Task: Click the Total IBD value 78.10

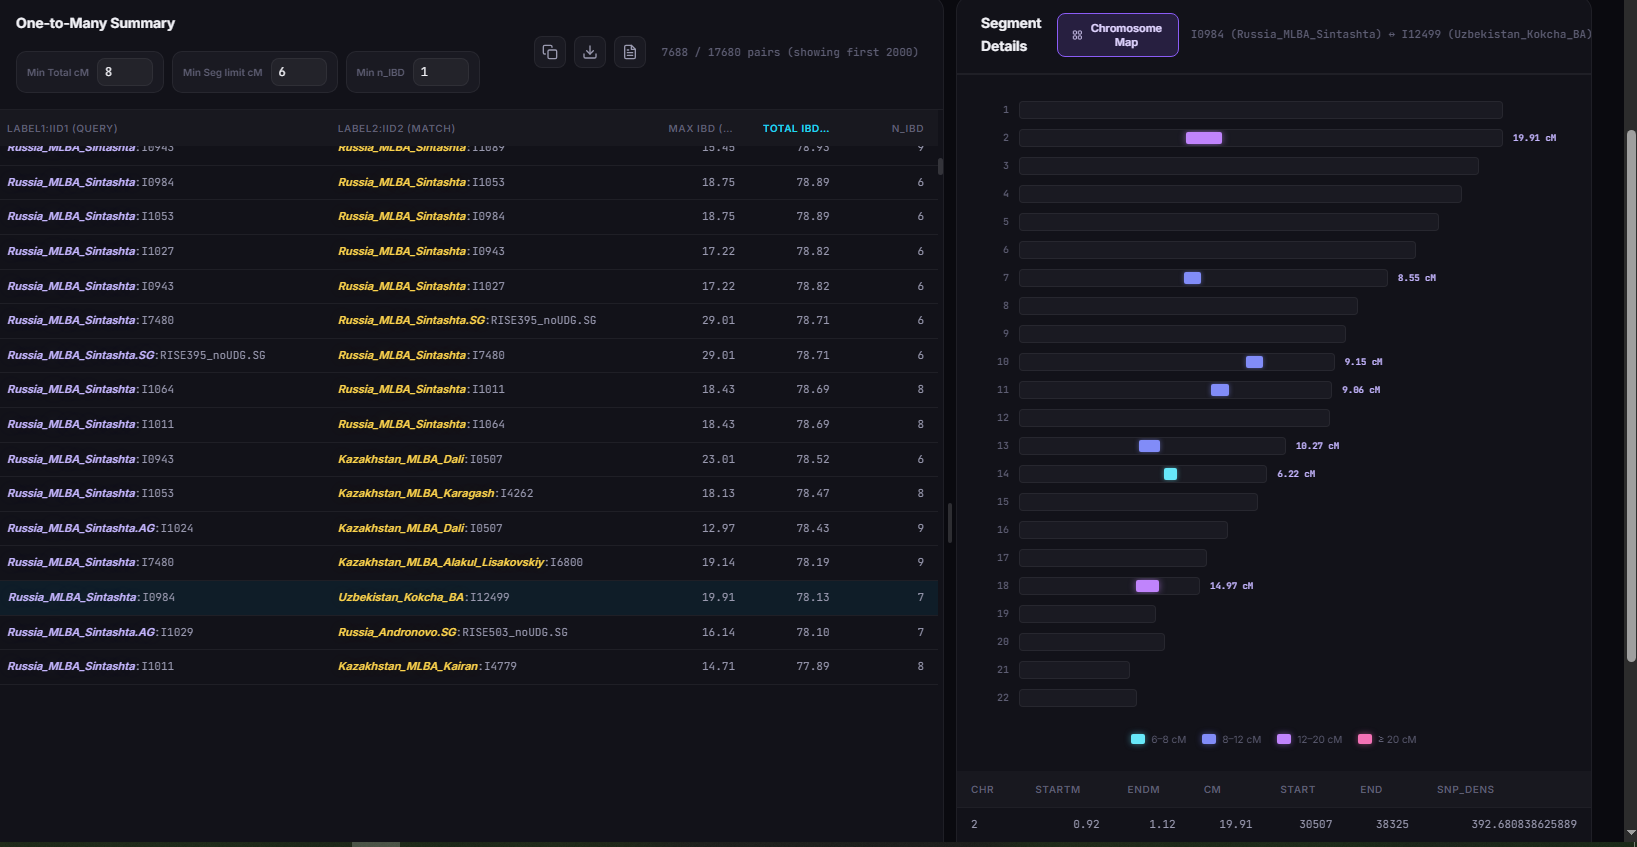Action: [813, 633]
